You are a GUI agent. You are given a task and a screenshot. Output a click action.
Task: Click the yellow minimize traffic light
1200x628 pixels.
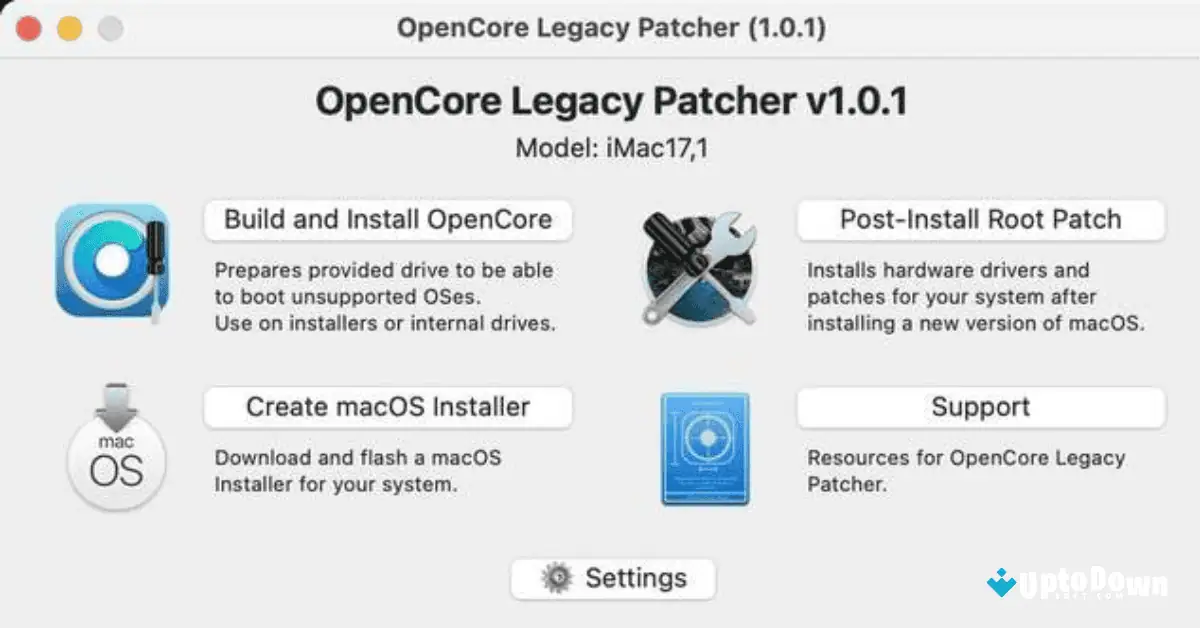click(x=67, y=29)
